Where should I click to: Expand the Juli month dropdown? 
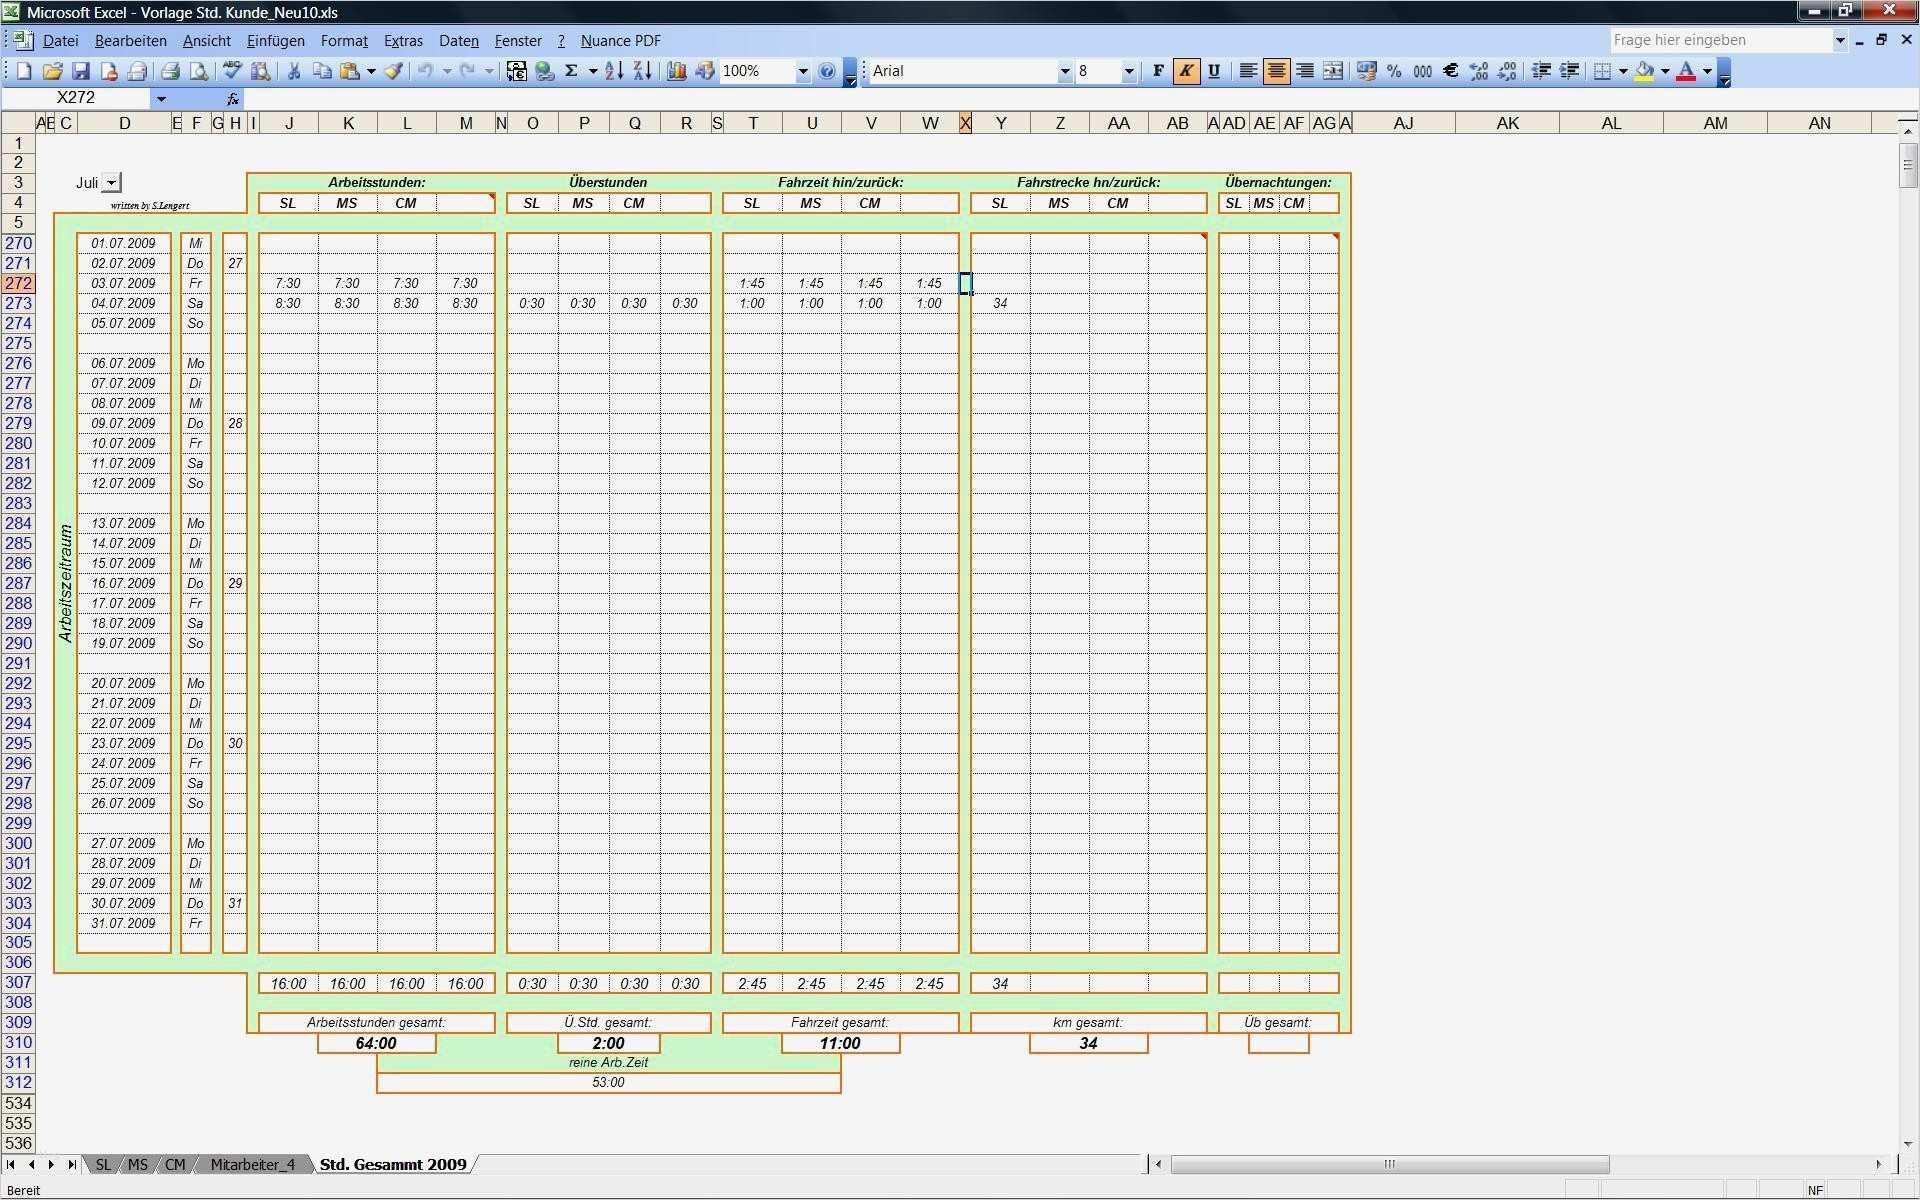coord(112,183)
